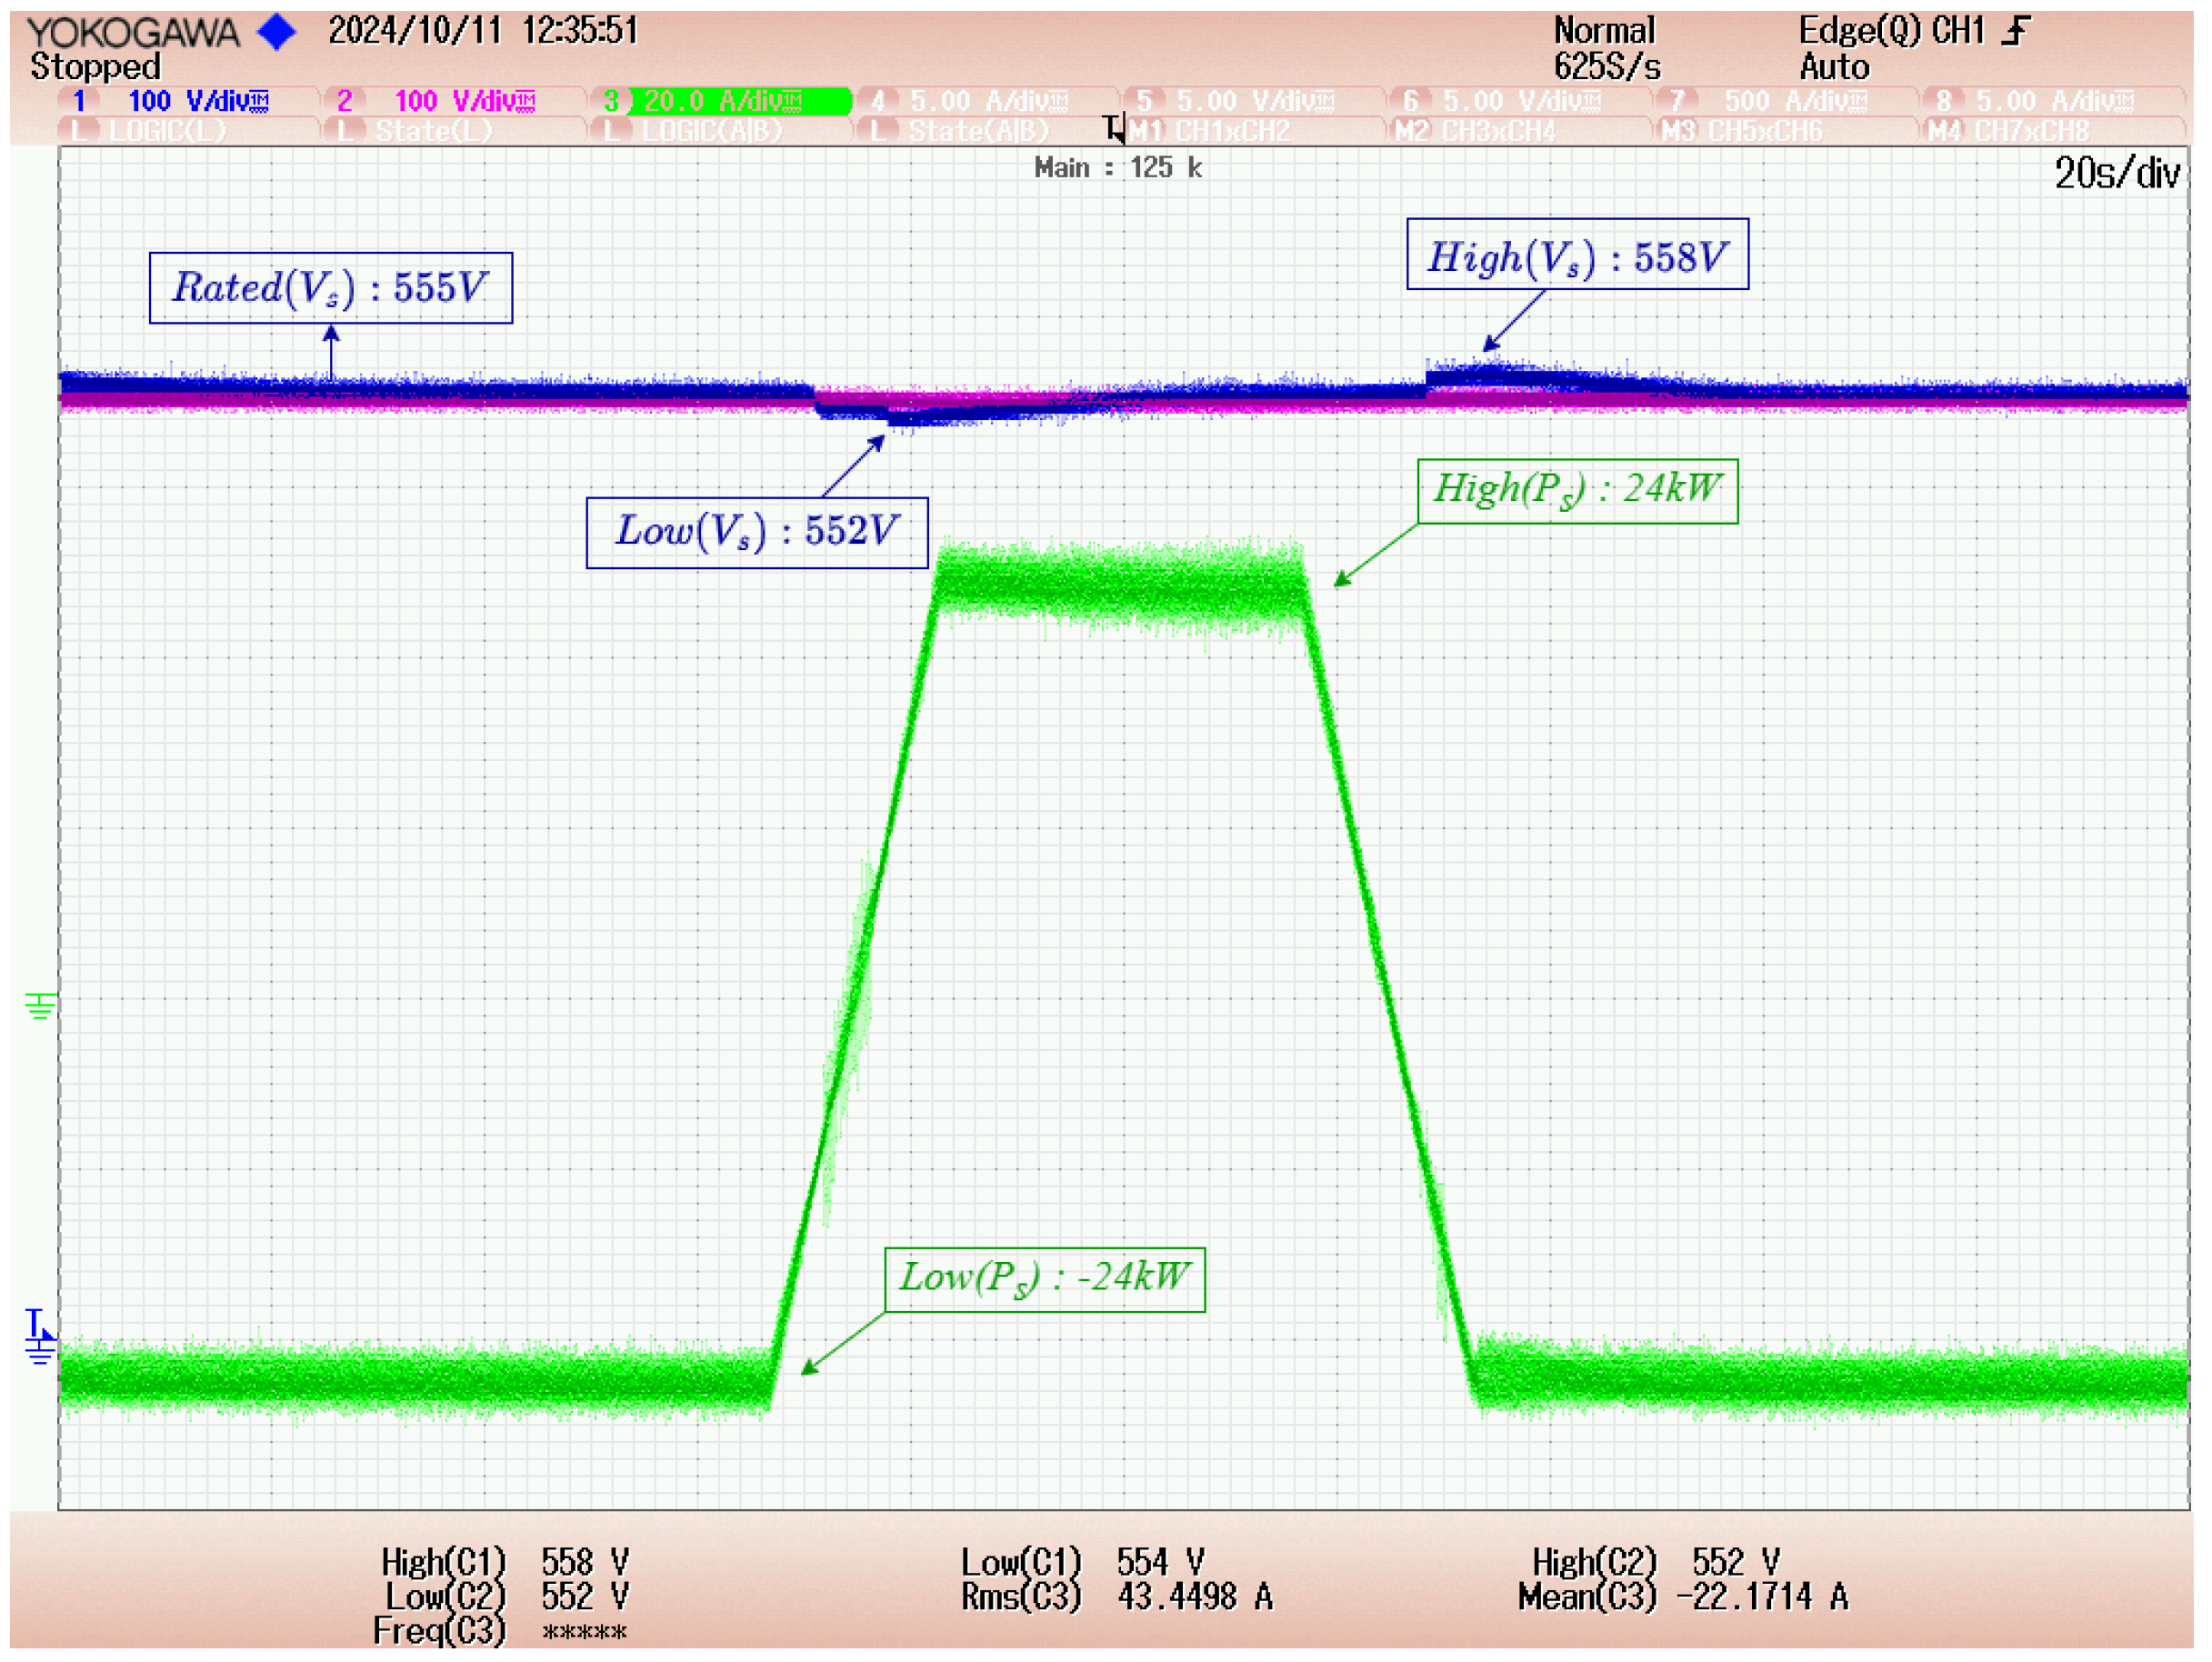Toggle the LOGIC(L) channel indicator

[166, 131]
